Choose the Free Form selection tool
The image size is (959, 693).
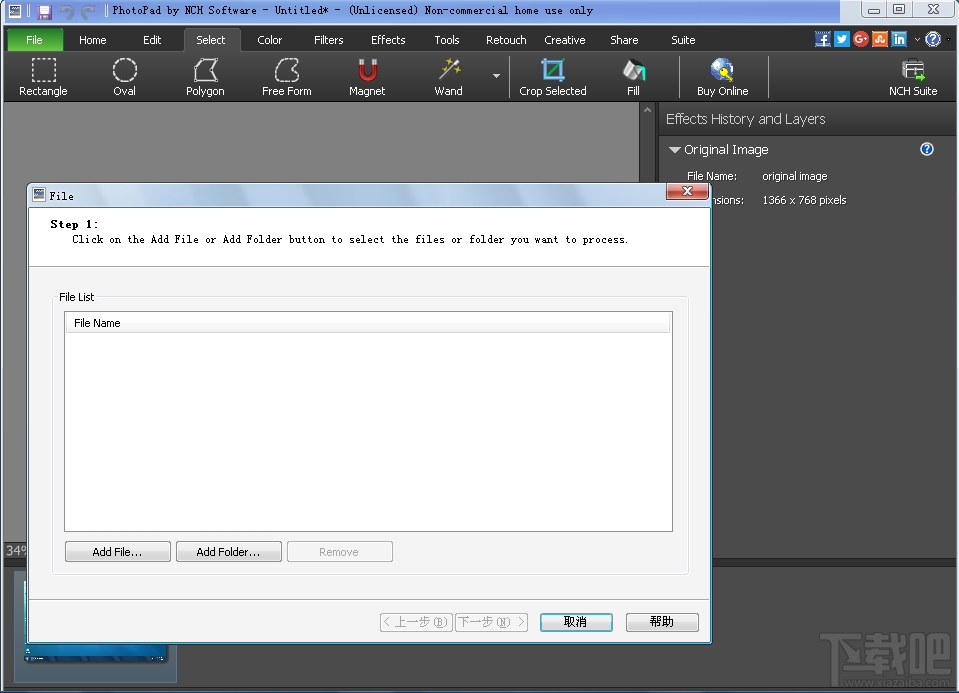(286, 75)
